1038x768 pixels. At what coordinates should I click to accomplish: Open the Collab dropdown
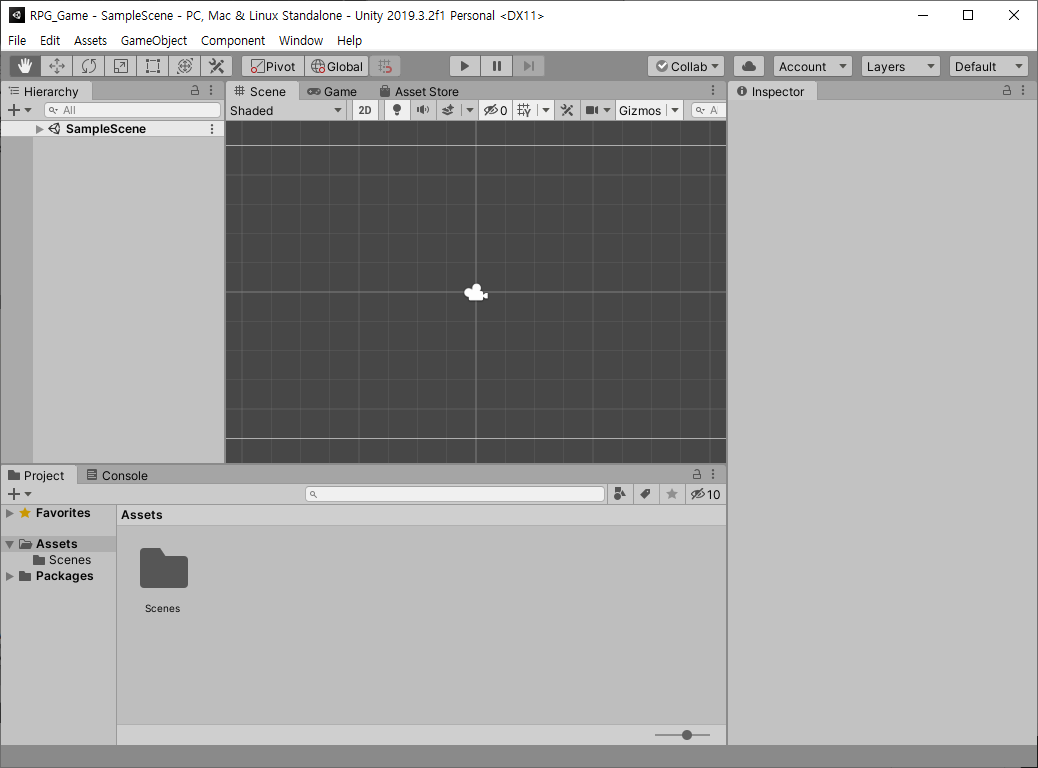point(686,66)
